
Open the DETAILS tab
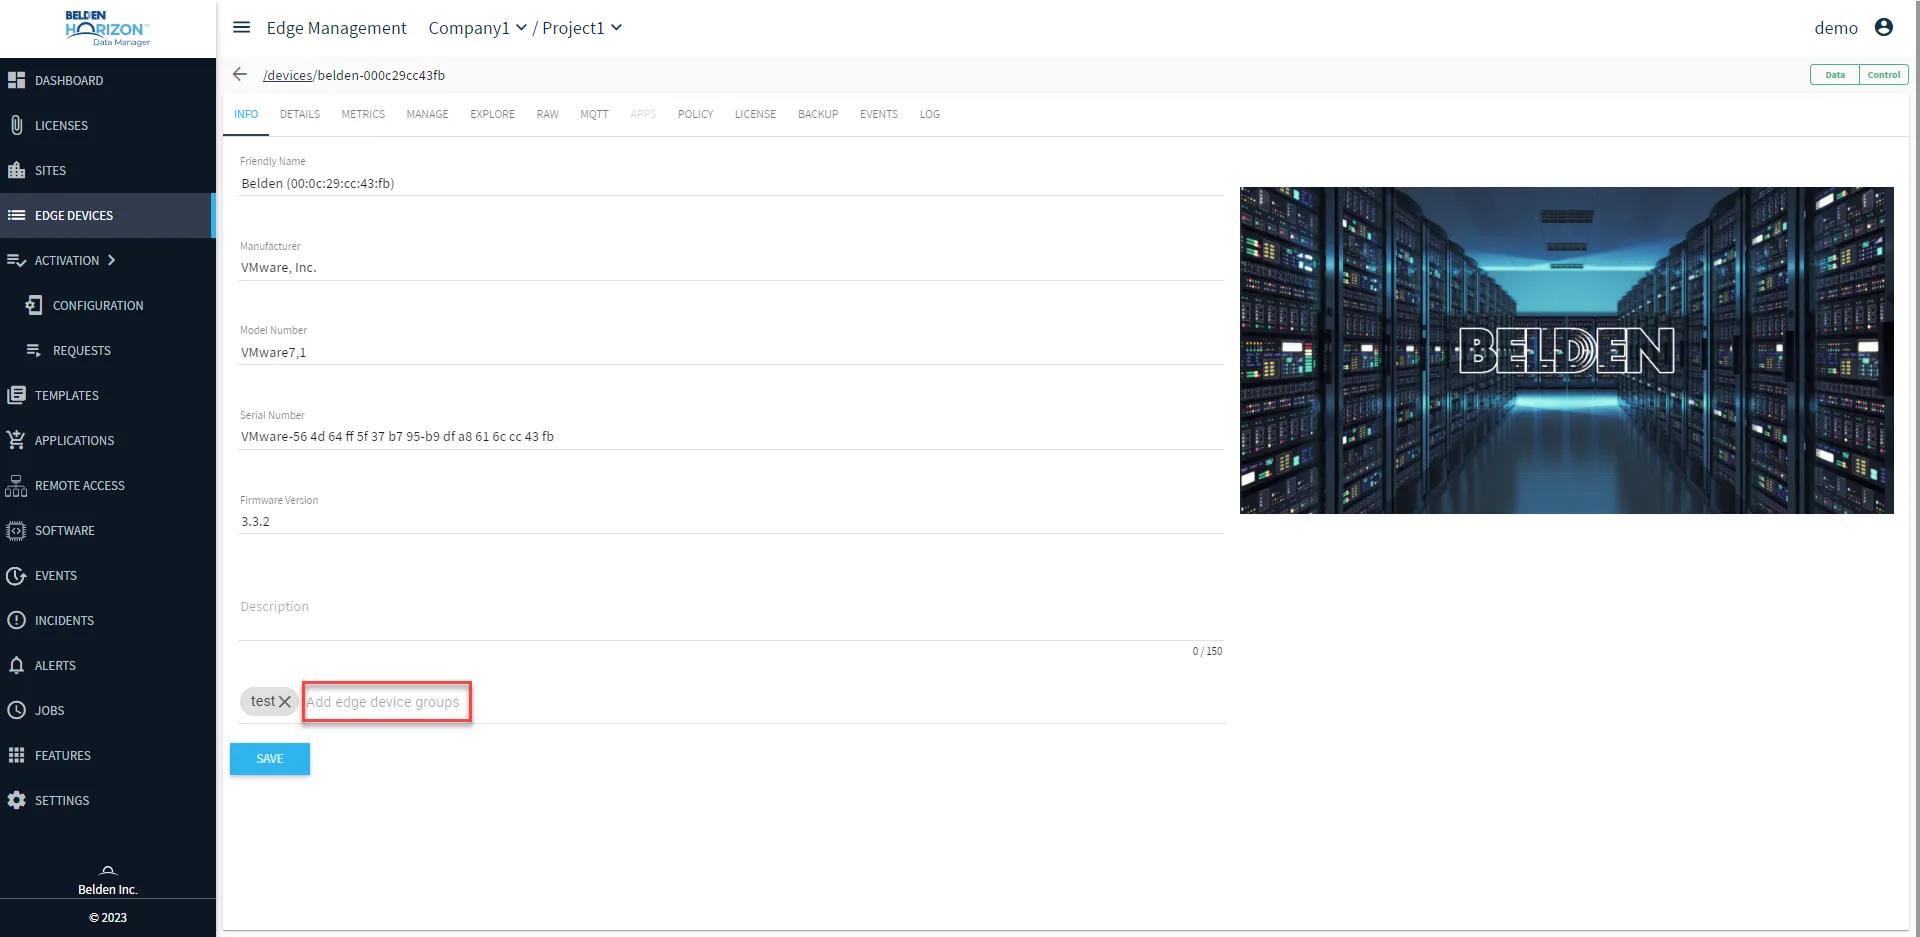pos(300,114)
